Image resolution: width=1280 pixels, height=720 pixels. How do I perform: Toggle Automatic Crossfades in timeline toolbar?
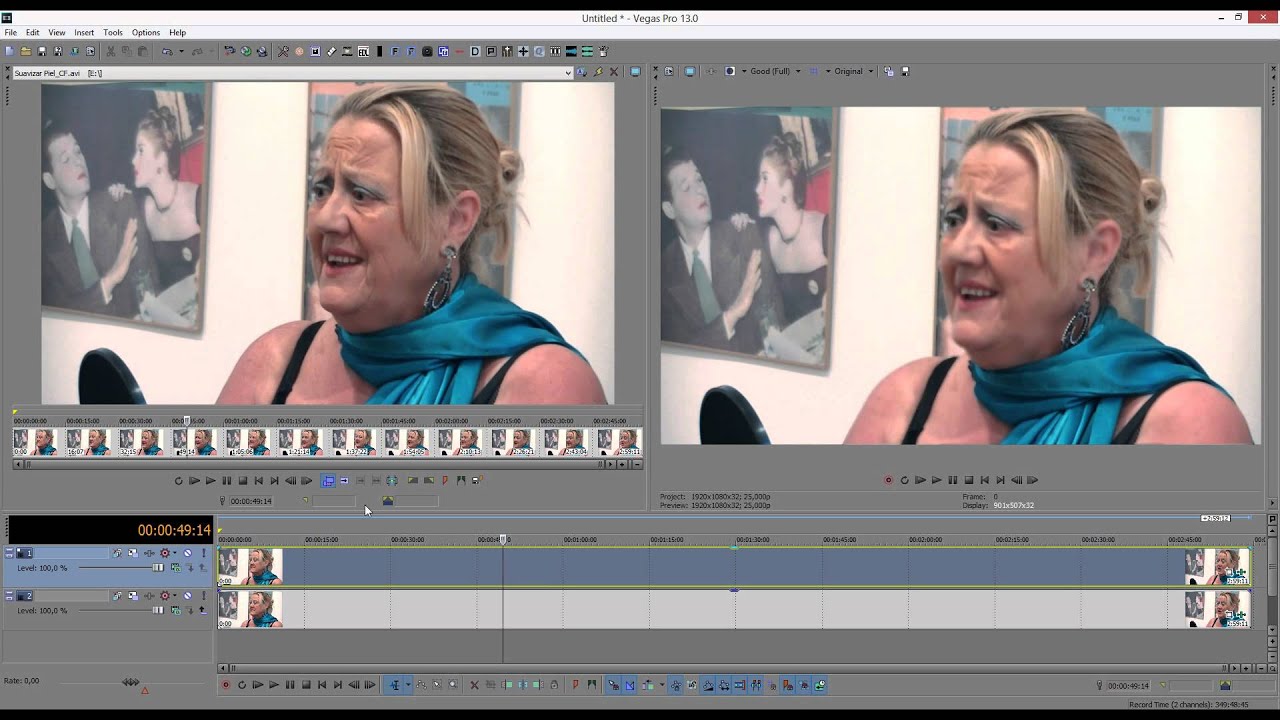tap(629, 685)
